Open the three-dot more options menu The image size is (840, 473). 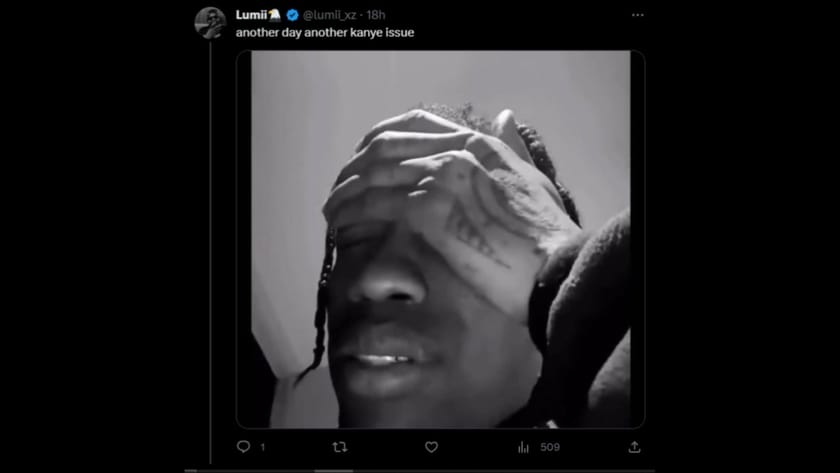(638, 15)
